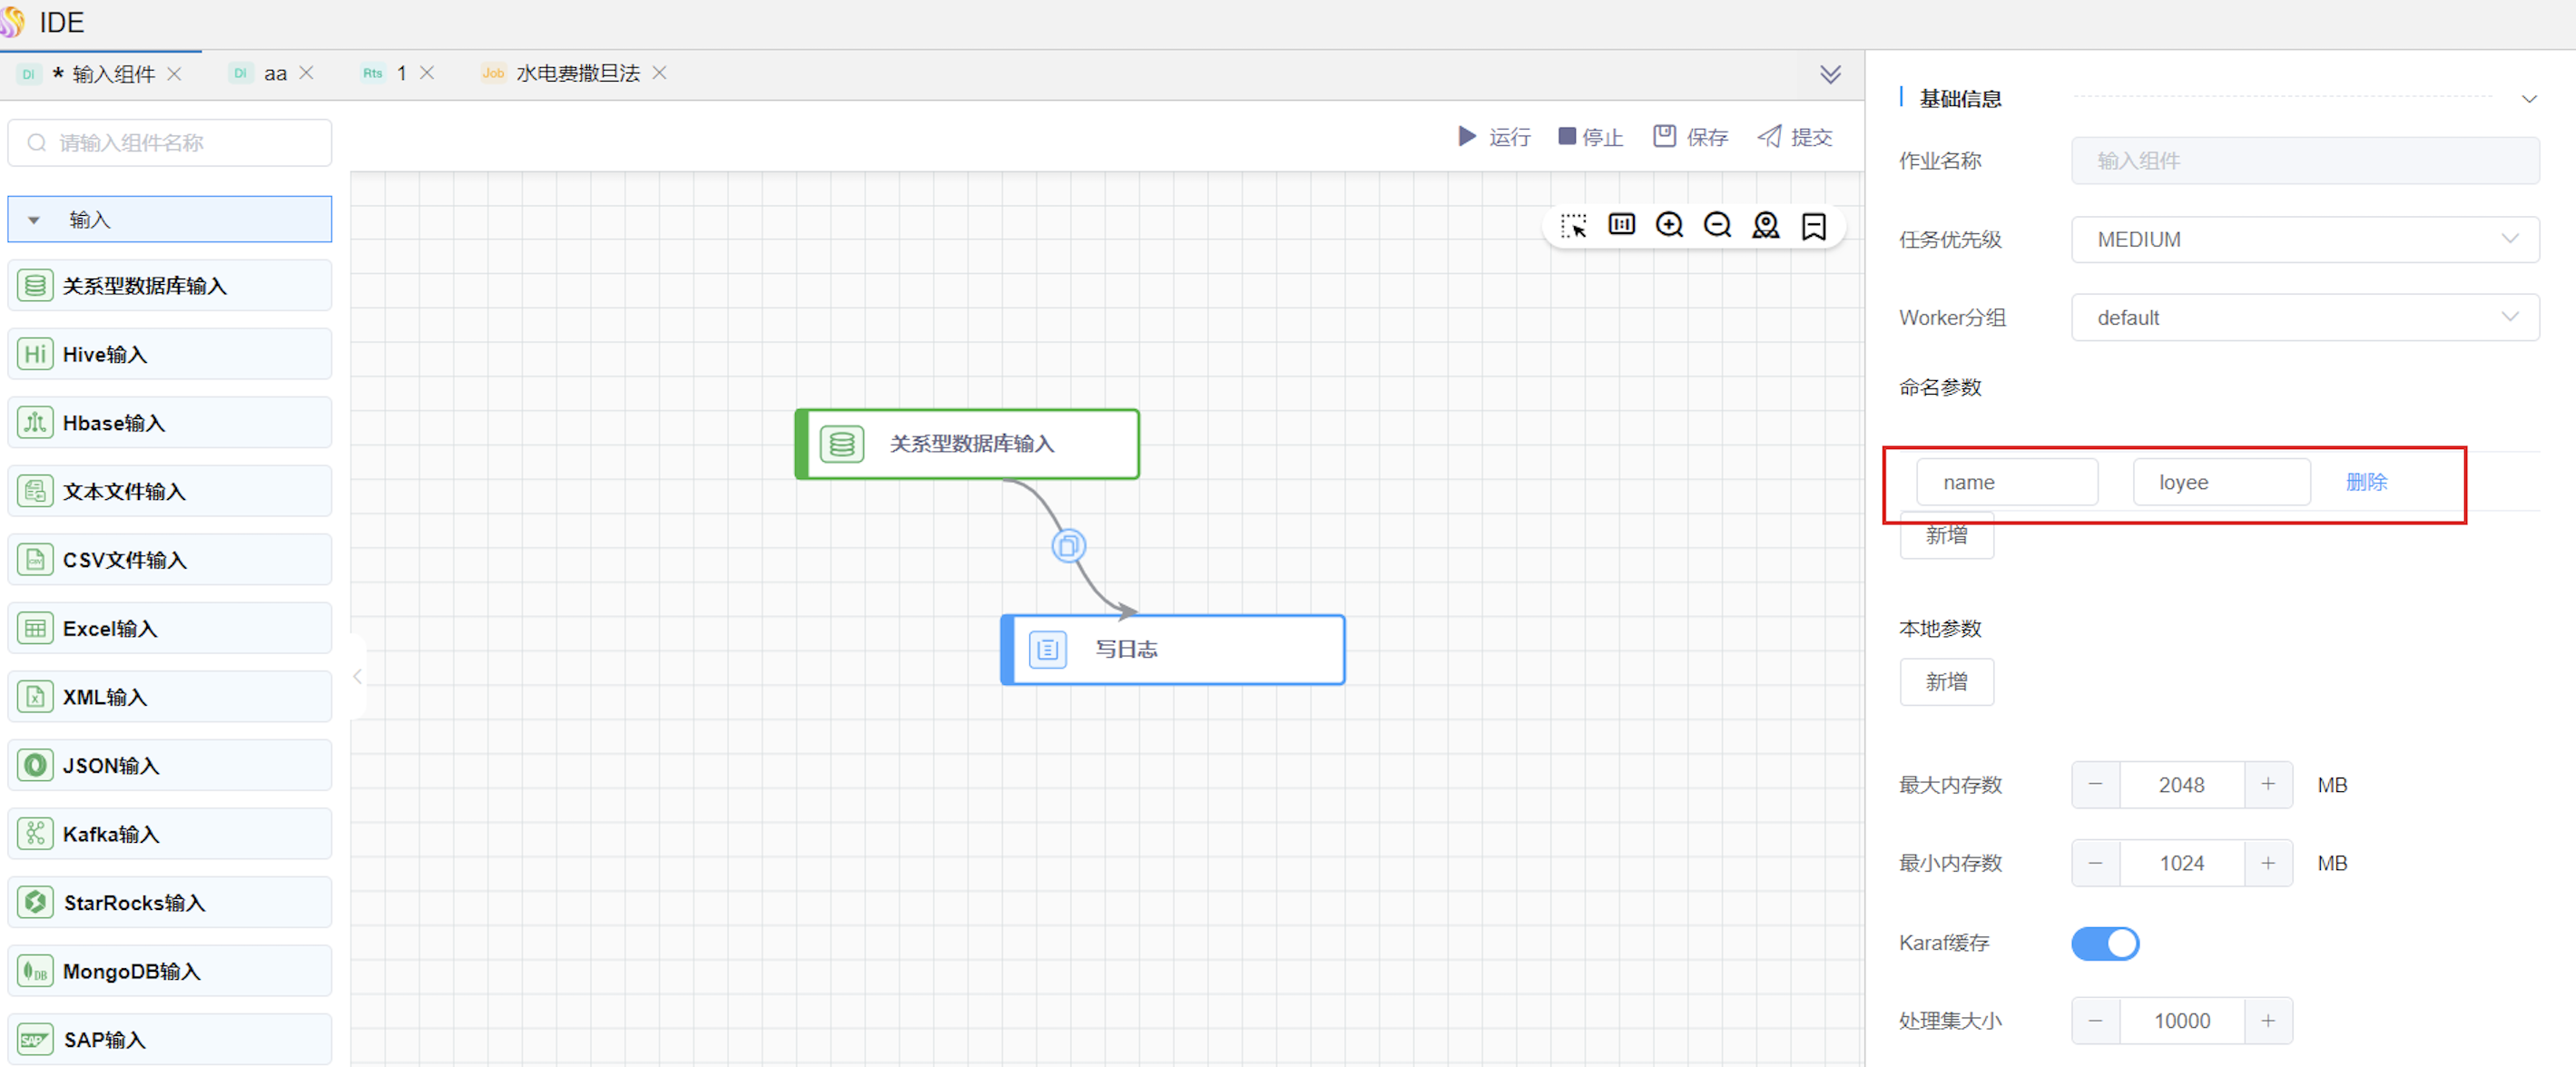Click the zoom in canvas icon

pyautogui.click(x=1669, y=225)
